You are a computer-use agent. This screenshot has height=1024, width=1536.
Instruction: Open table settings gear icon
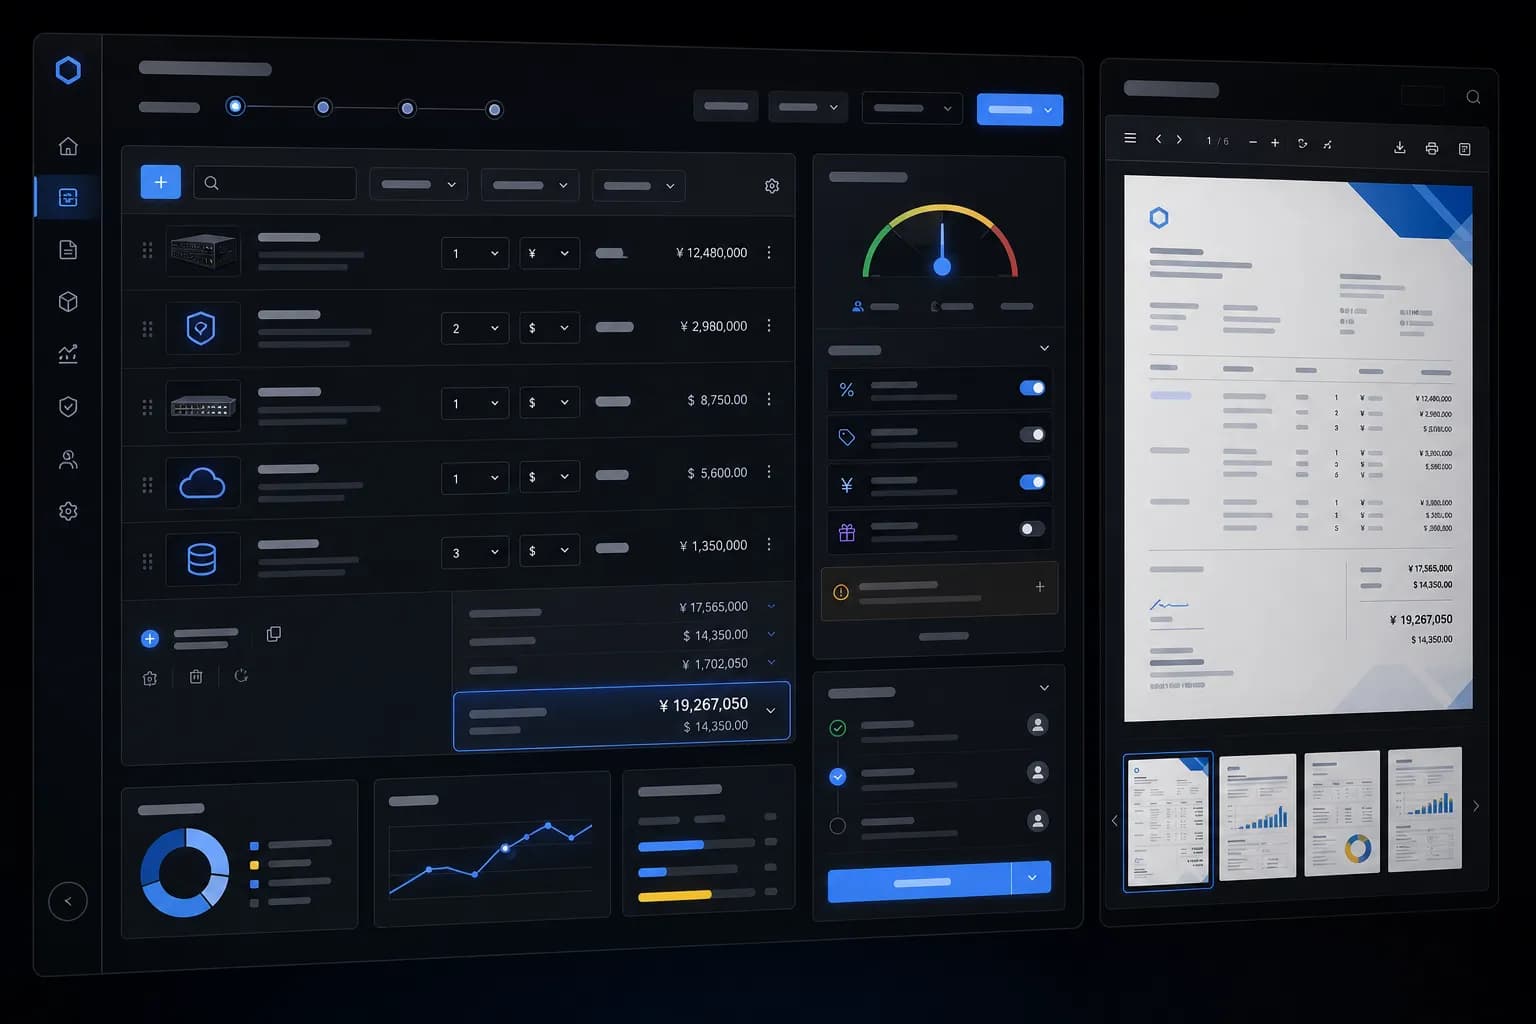click(772, 186)
